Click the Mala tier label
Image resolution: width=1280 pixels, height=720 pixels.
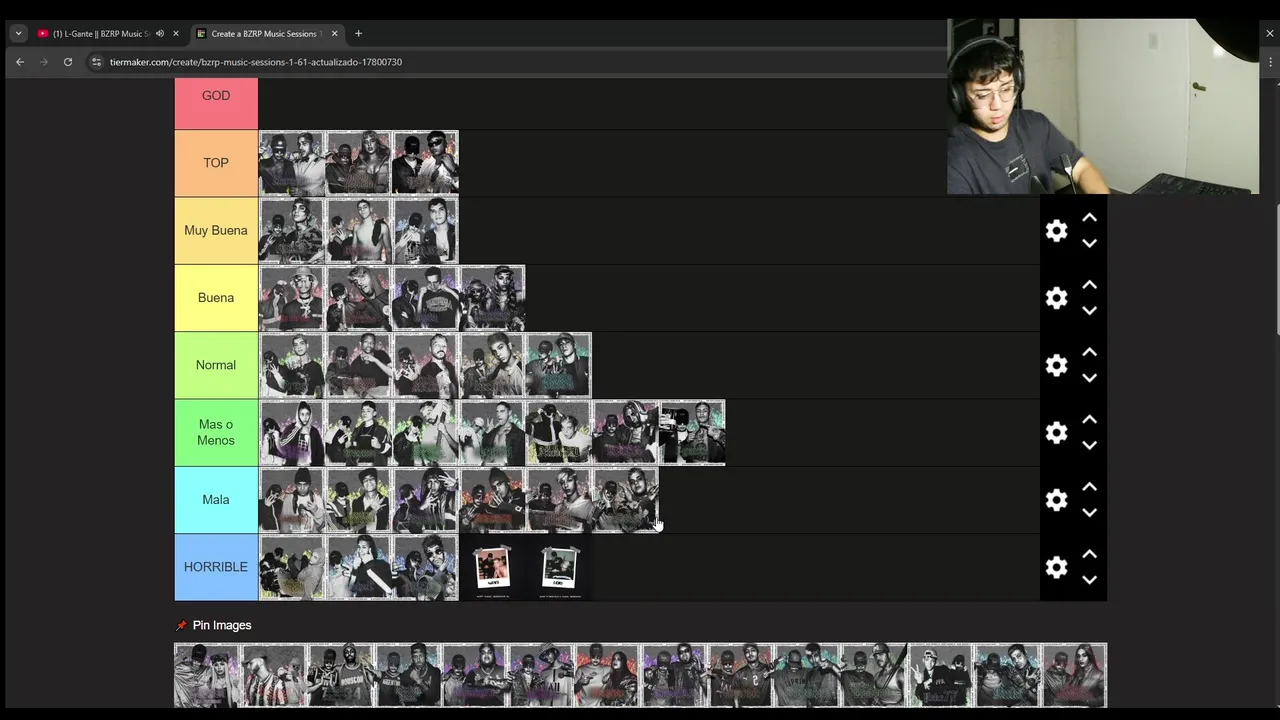coord(216,500)
